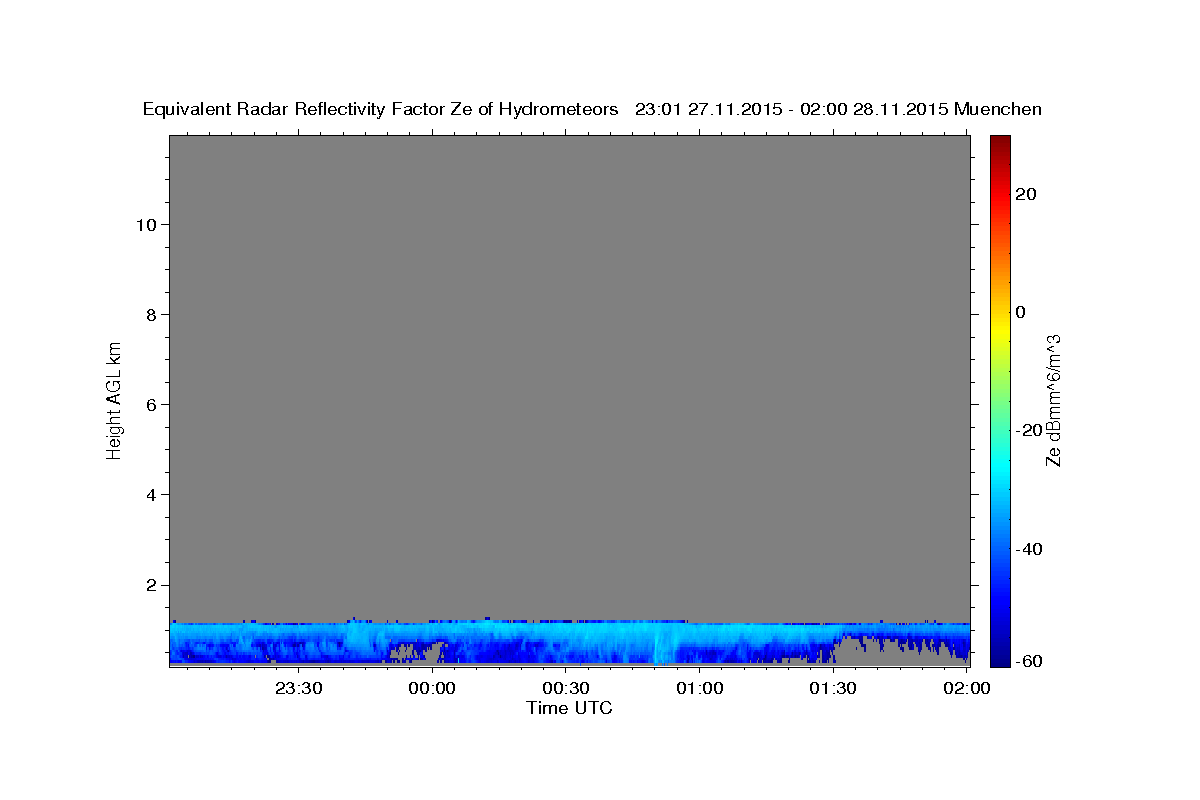Click the '23:30' time tick label
Screen dimensions: 1200x800
coord(298,688)
